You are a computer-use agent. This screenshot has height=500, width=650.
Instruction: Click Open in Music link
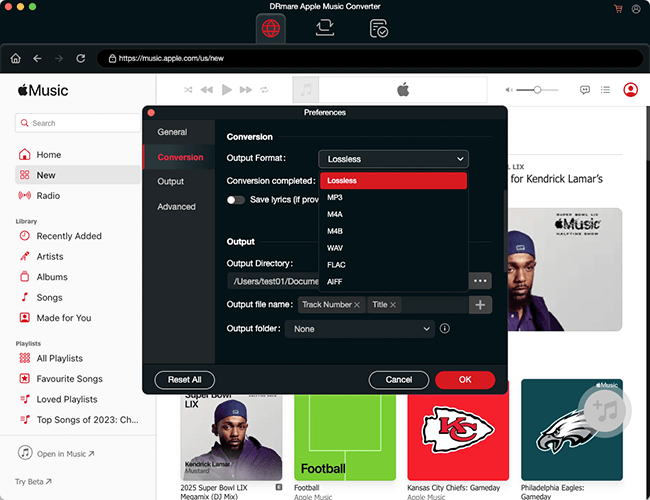pyautogui.click(x=56, y=454)
